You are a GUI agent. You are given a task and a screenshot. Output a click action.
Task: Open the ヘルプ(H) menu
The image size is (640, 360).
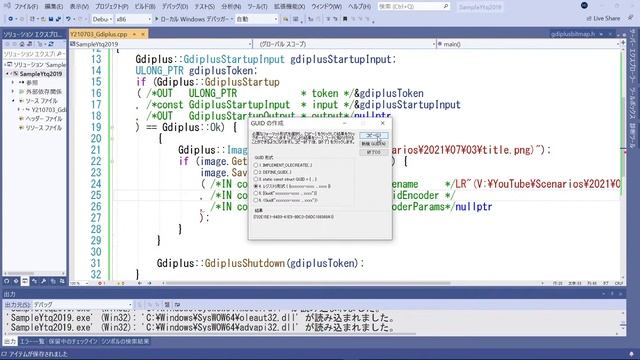point(359,7)
